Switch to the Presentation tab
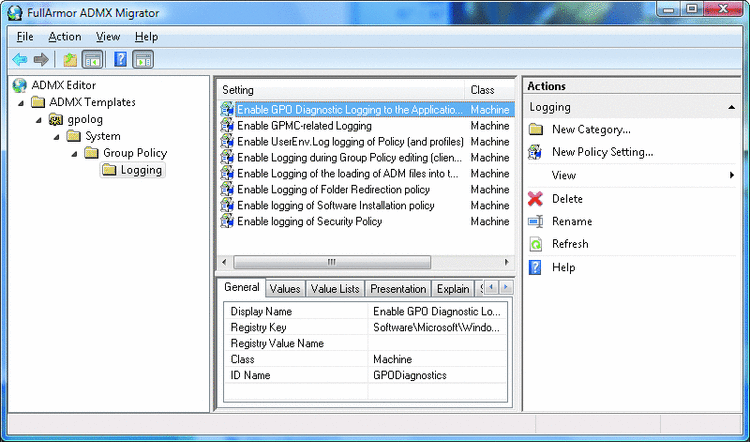Screen dimensions: 750x442 point(398,289)
